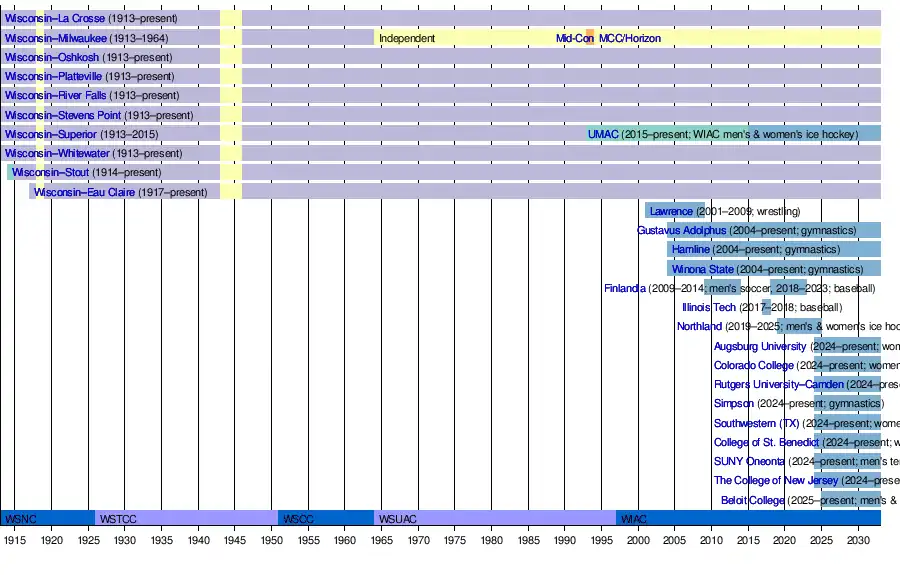Open the UMAC conference link

[x=603, y=134]
